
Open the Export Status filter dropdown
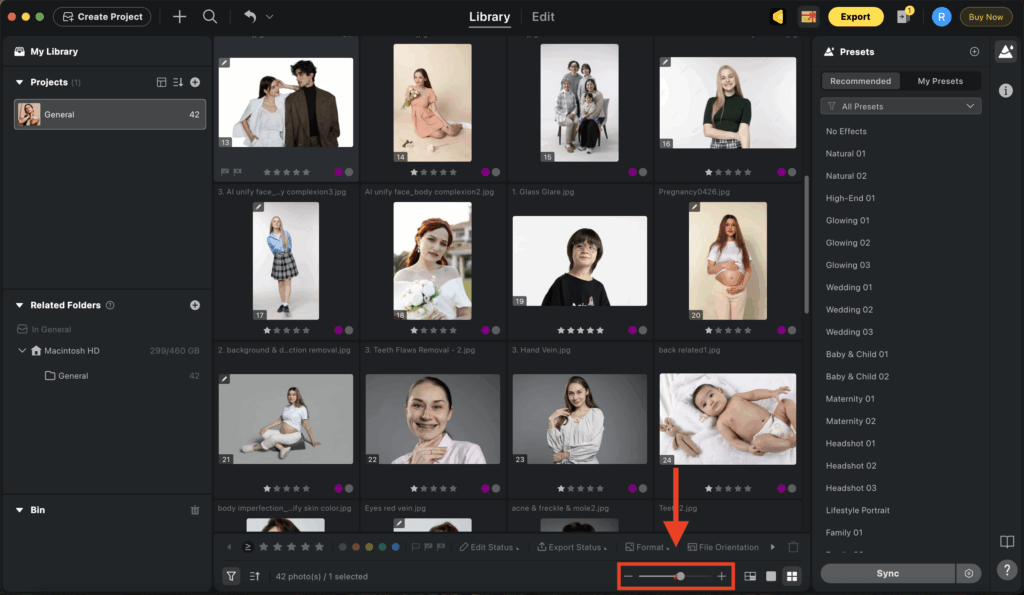(572, 547)
